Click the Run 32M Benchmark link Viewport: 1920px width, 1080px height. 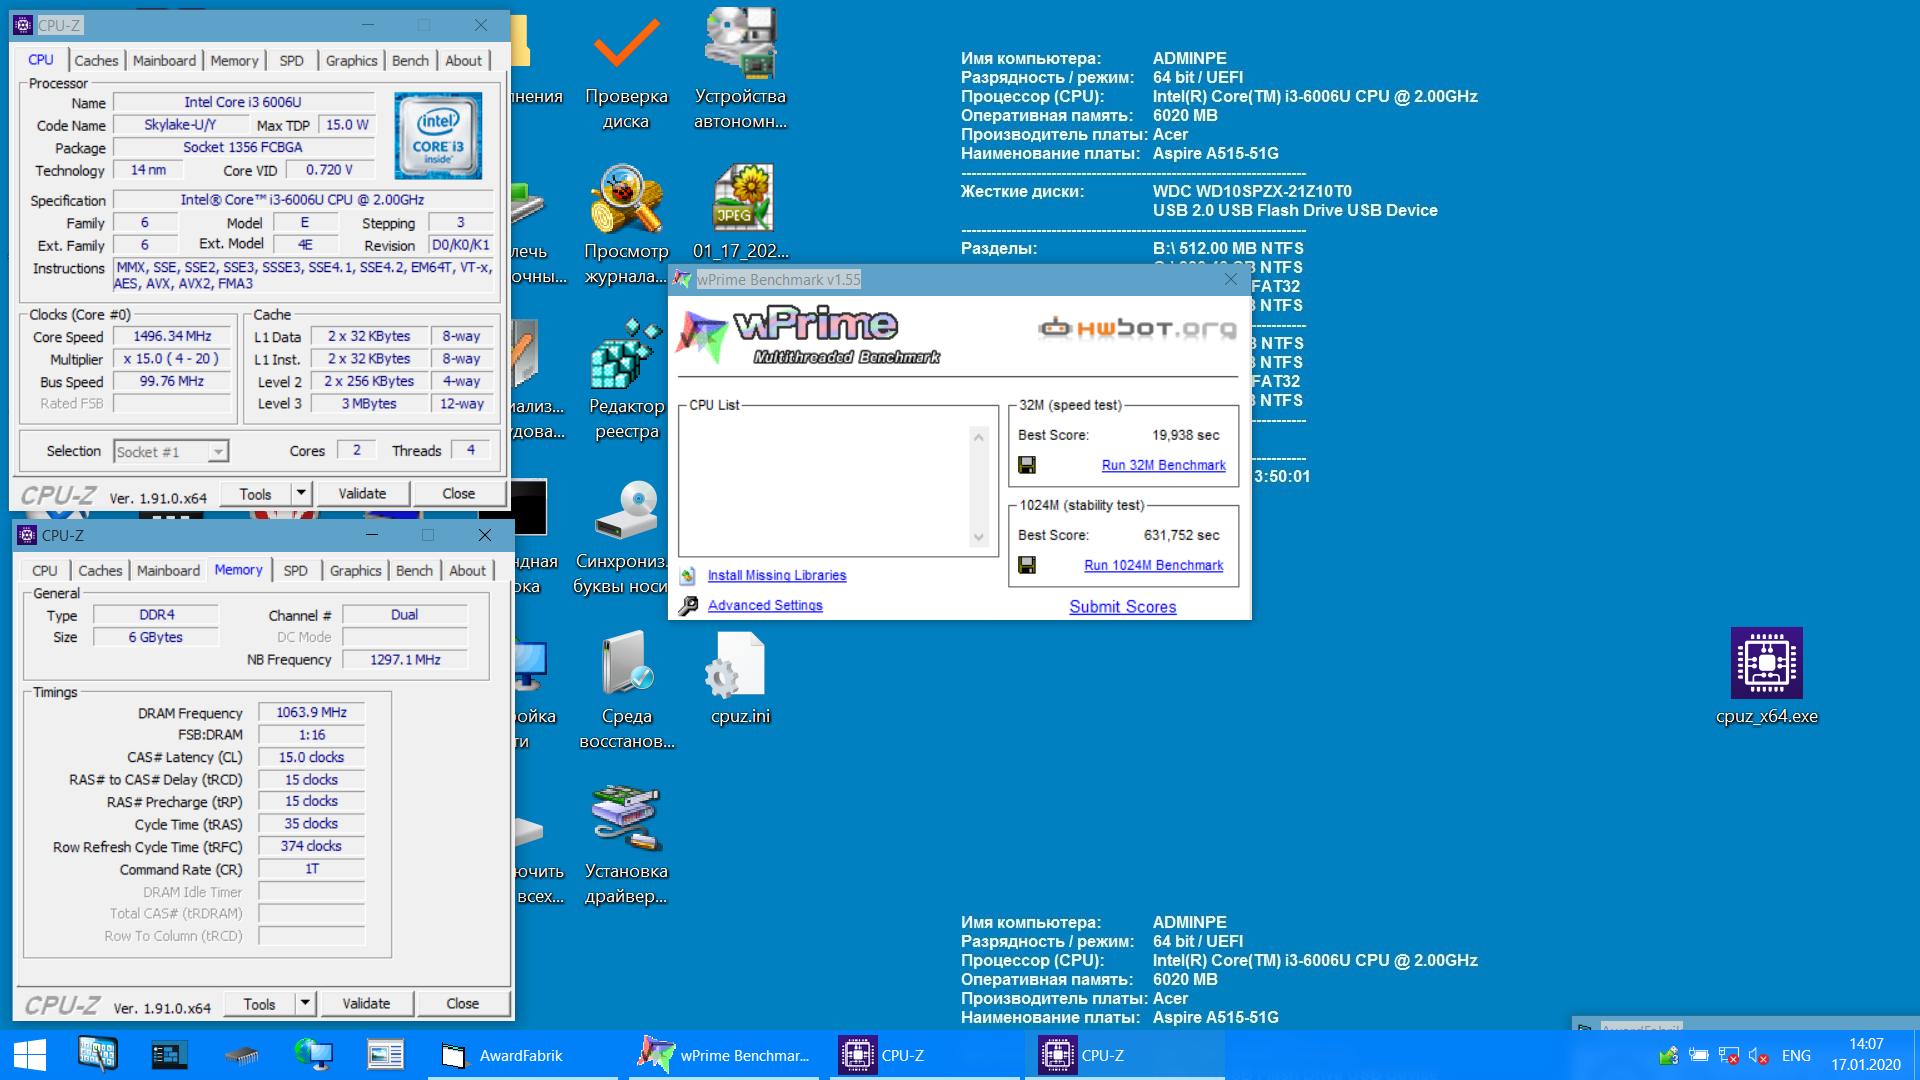tap(1163, 465)
